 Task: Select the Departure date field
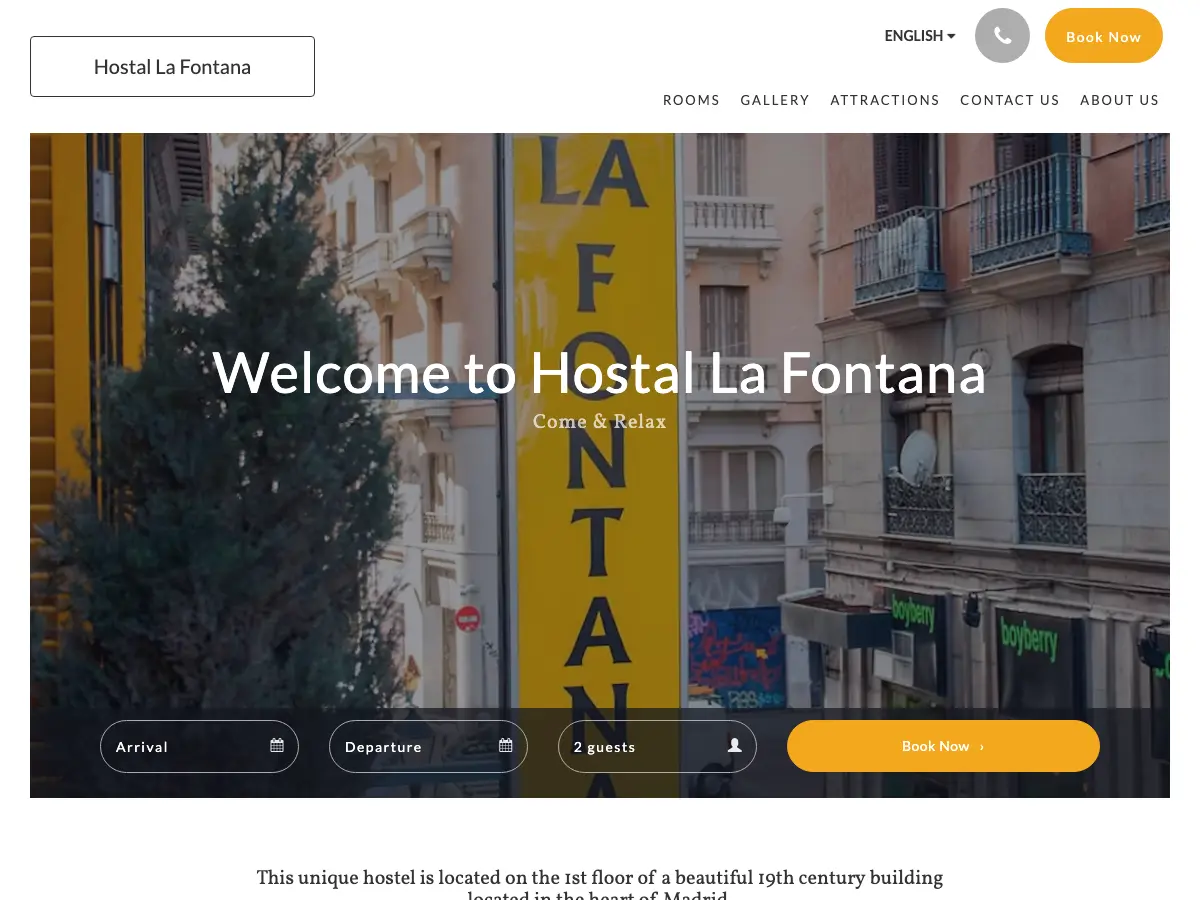click(428, 747)
